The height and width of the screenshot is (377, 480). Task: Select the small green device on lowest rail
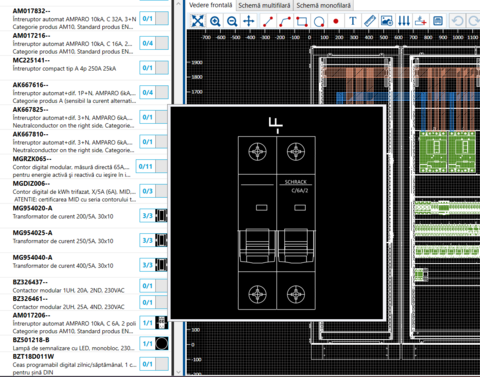419,275
